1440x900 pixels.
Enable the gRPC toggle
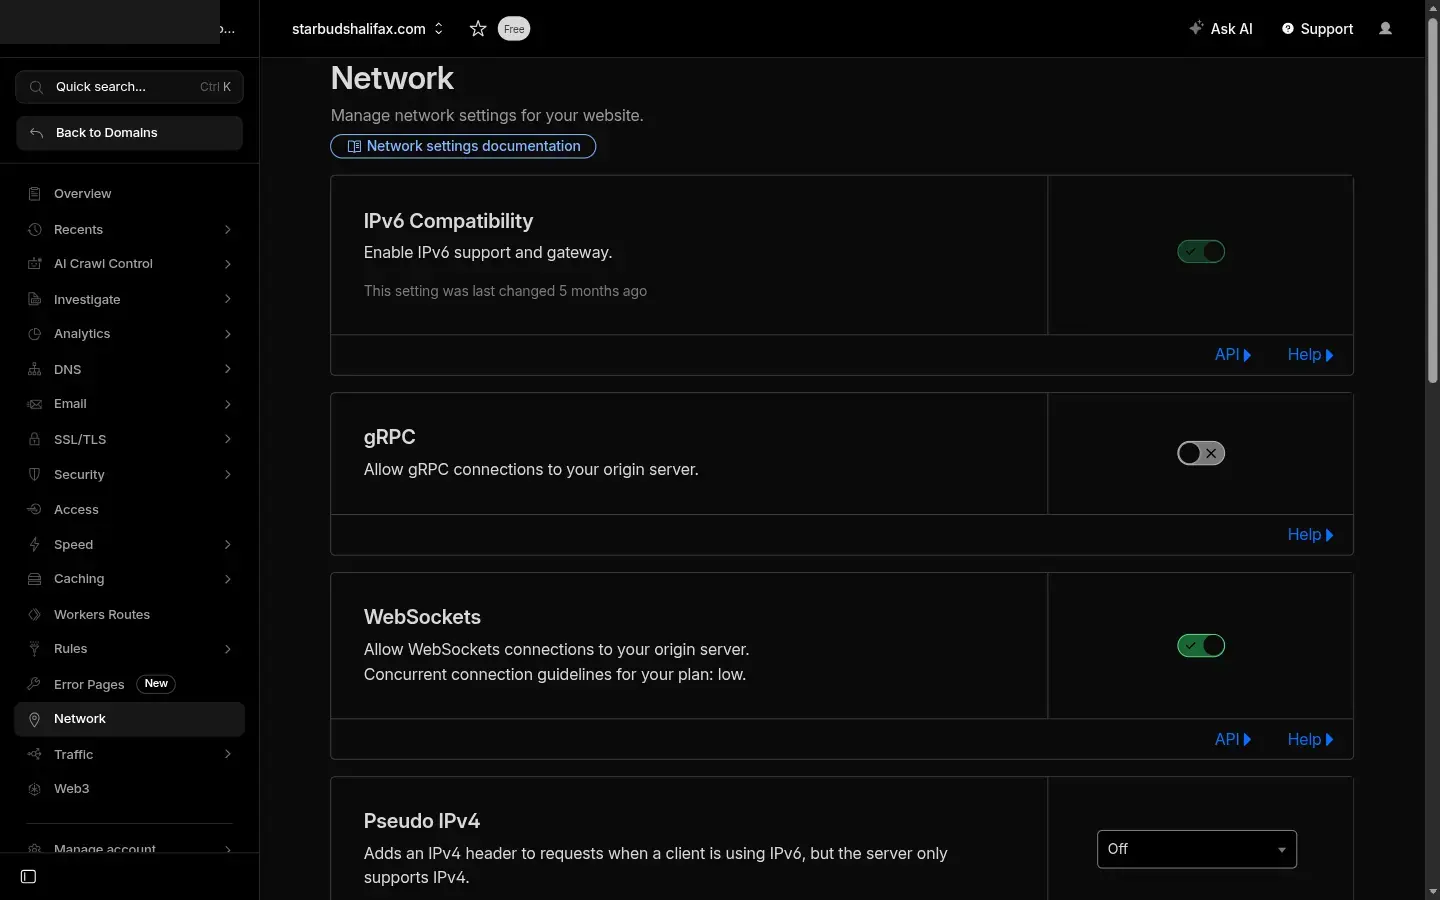(x=1200, y=453)
